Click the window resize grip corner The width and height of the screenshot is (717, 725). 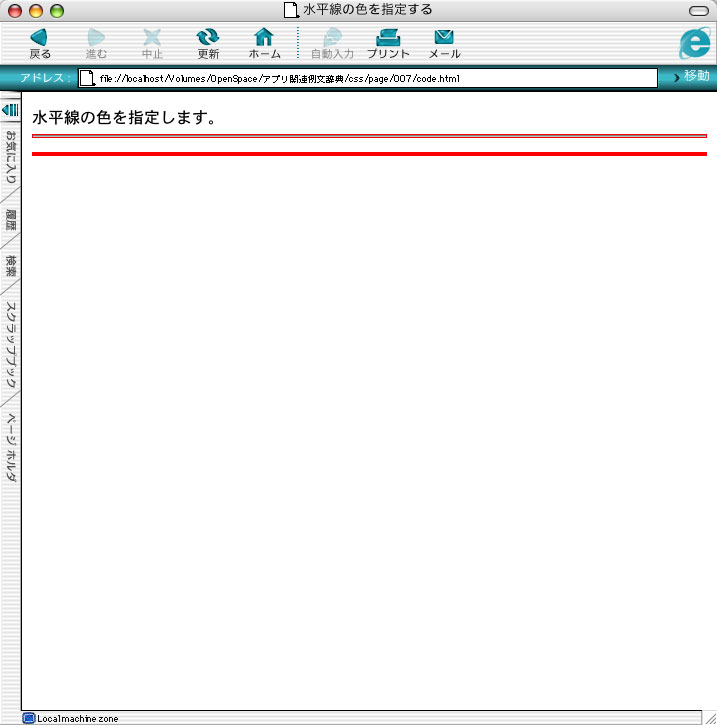click(x=710, y=718)
